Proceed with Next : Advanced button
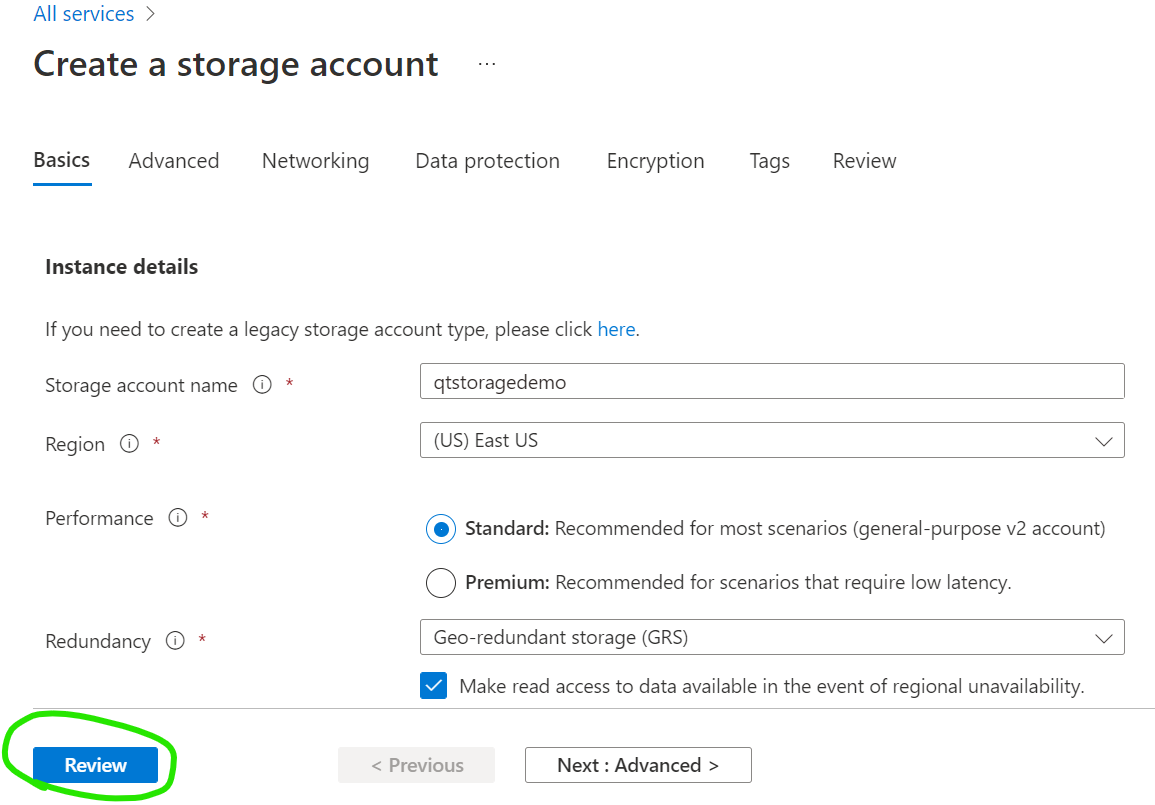The height and width of the screenshot is (805, 1155). click(x=638, y=765)
